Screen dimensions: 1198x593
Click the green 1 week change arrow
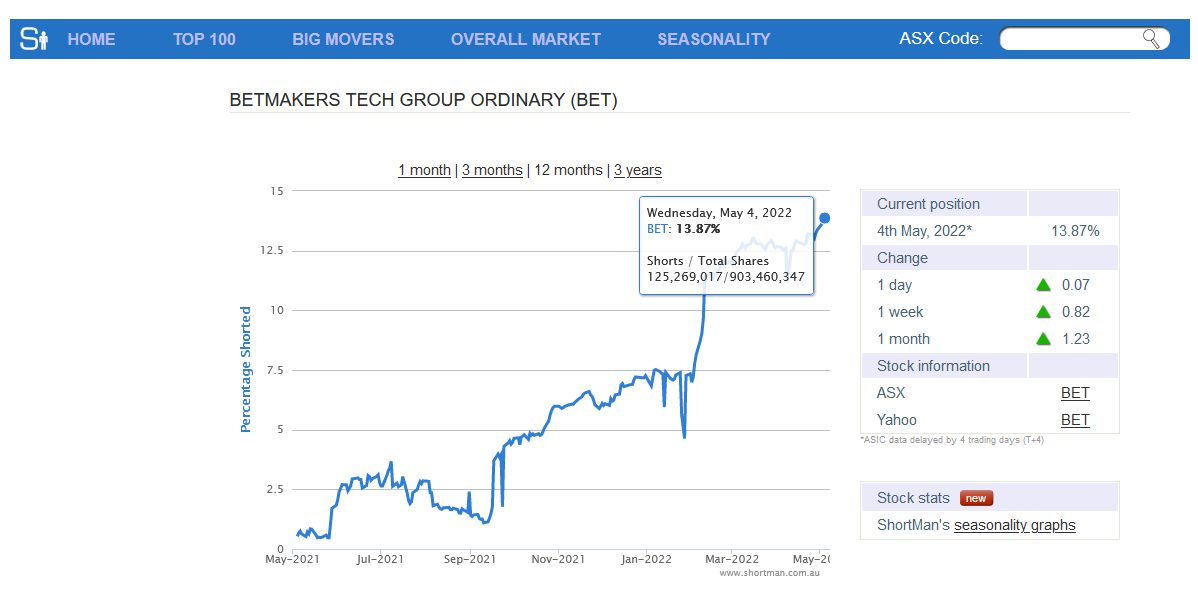tap(1043, 312)
